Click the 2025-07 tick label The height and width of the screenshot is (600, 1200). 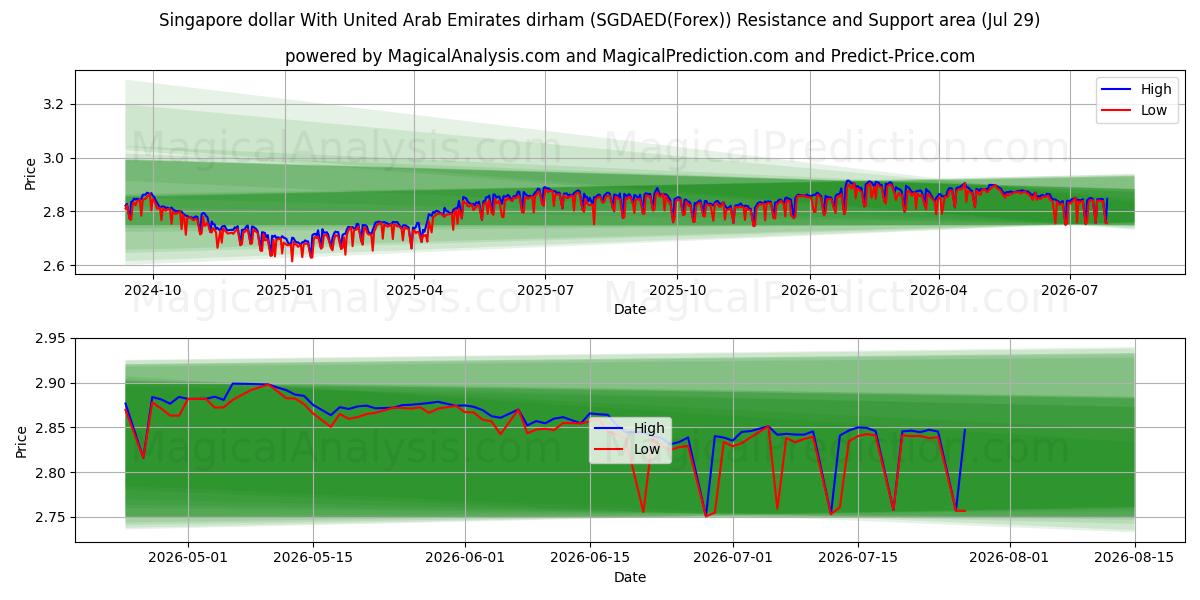(545, 289)
